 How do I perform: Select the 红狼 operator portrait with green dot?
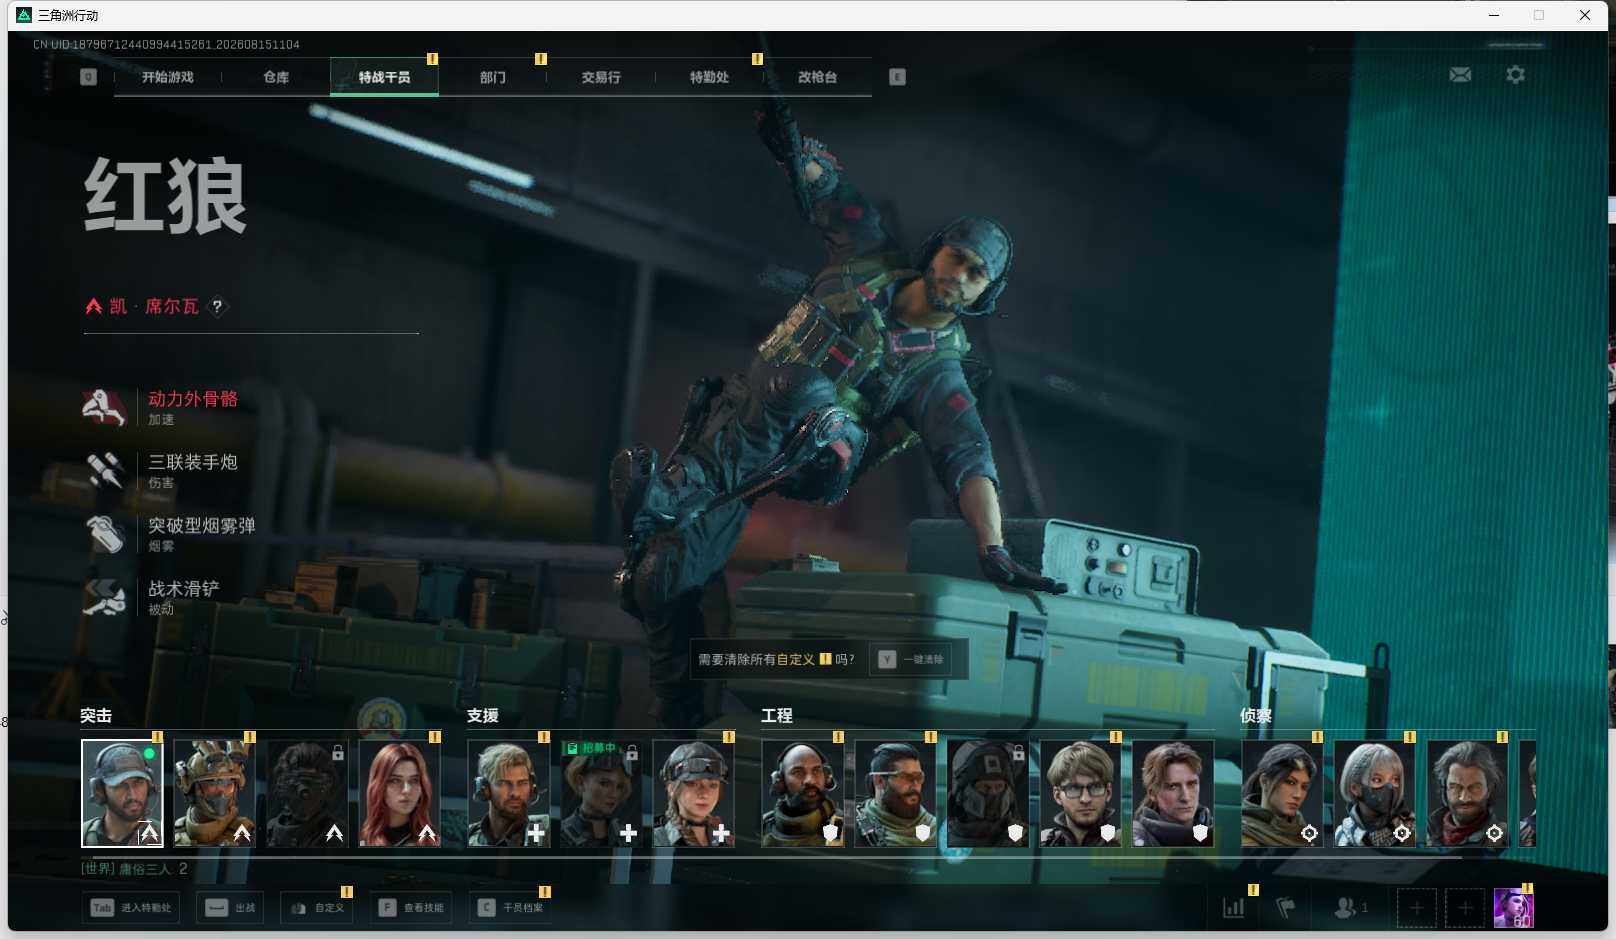[122, 793]
